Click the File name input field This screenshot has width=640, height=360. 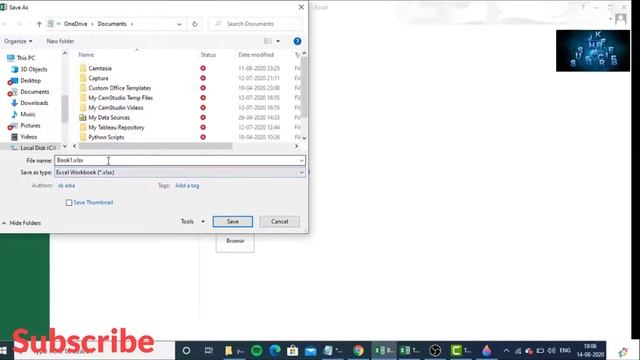[176, 160]
